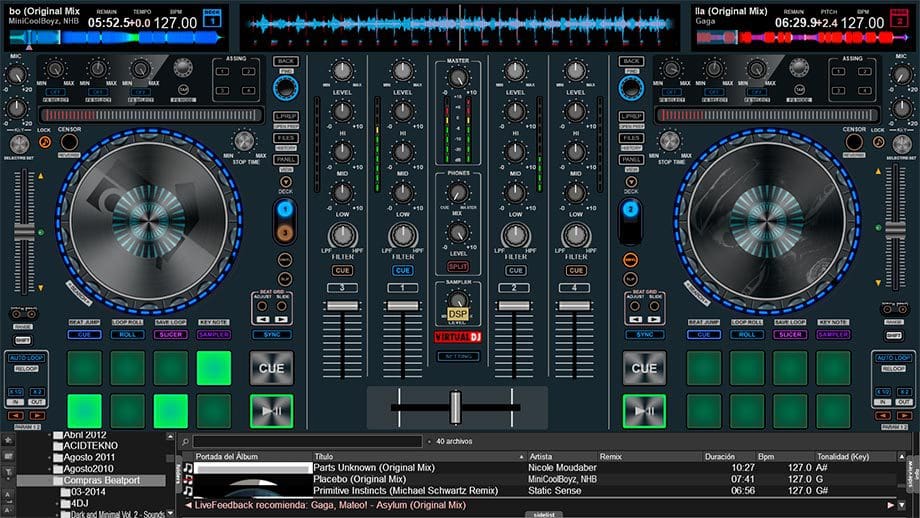Select deck 1 on left deck switch
The image size is (920, 518).
pos(285,209)
